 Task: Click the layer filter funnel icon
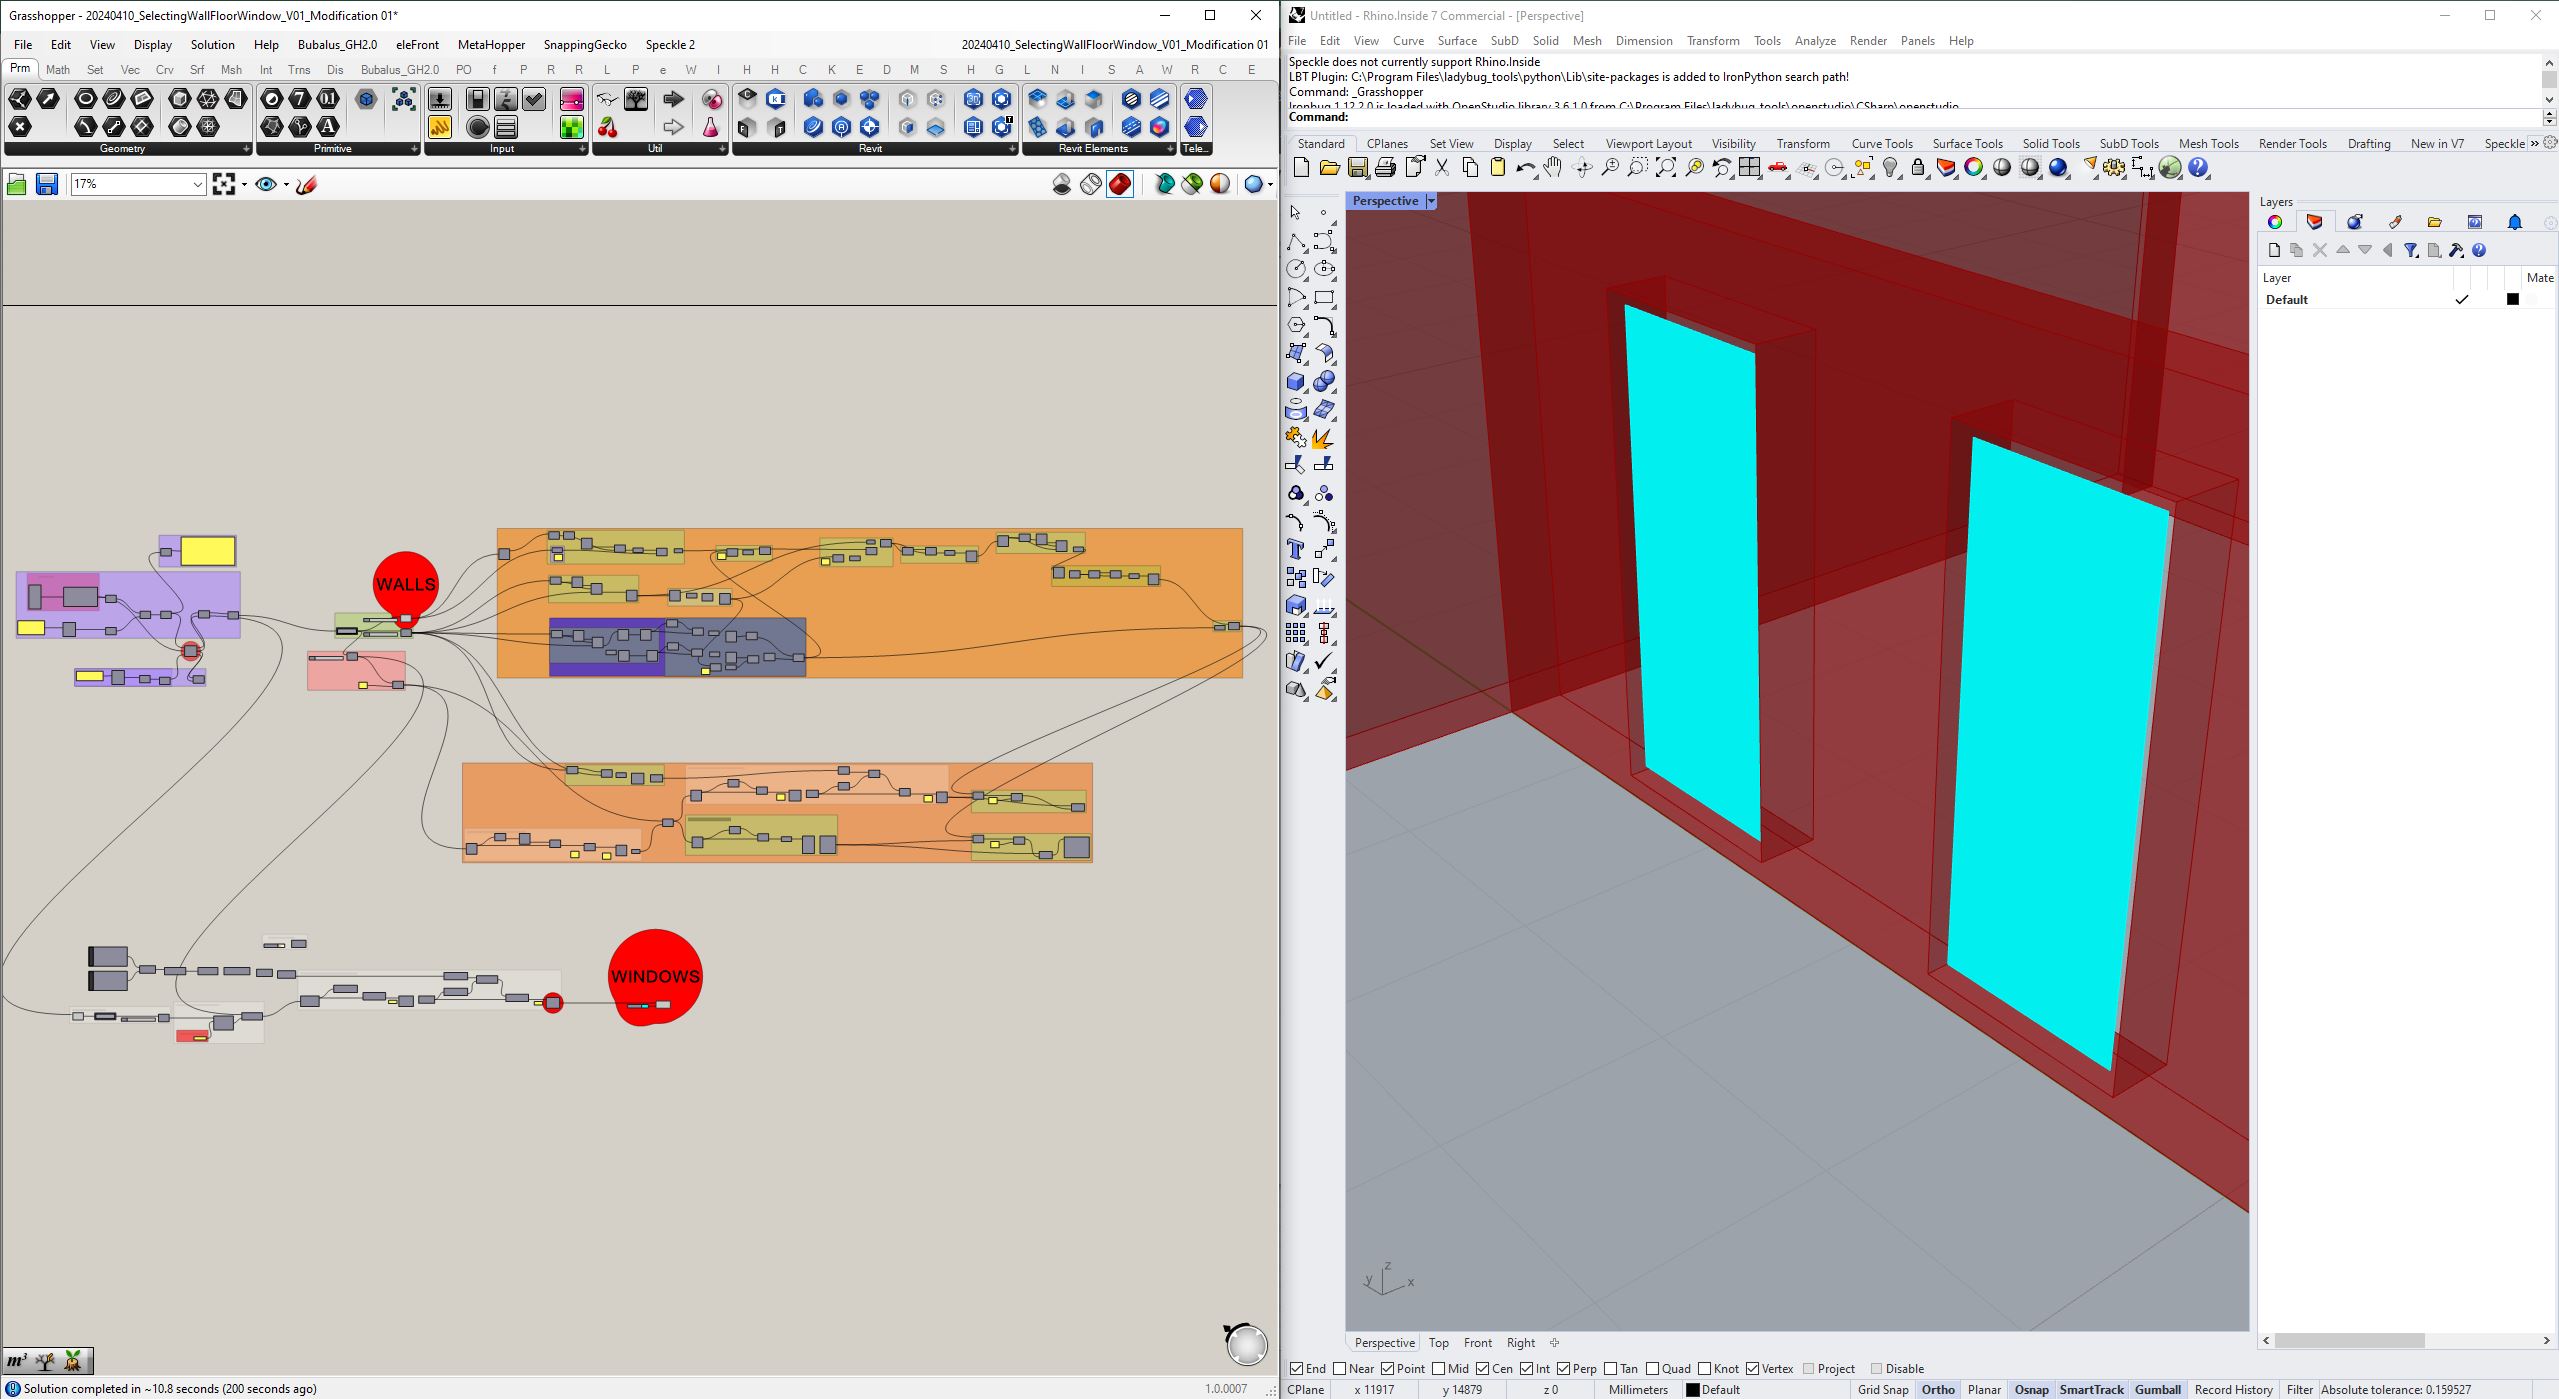[x=2411, y=250]
